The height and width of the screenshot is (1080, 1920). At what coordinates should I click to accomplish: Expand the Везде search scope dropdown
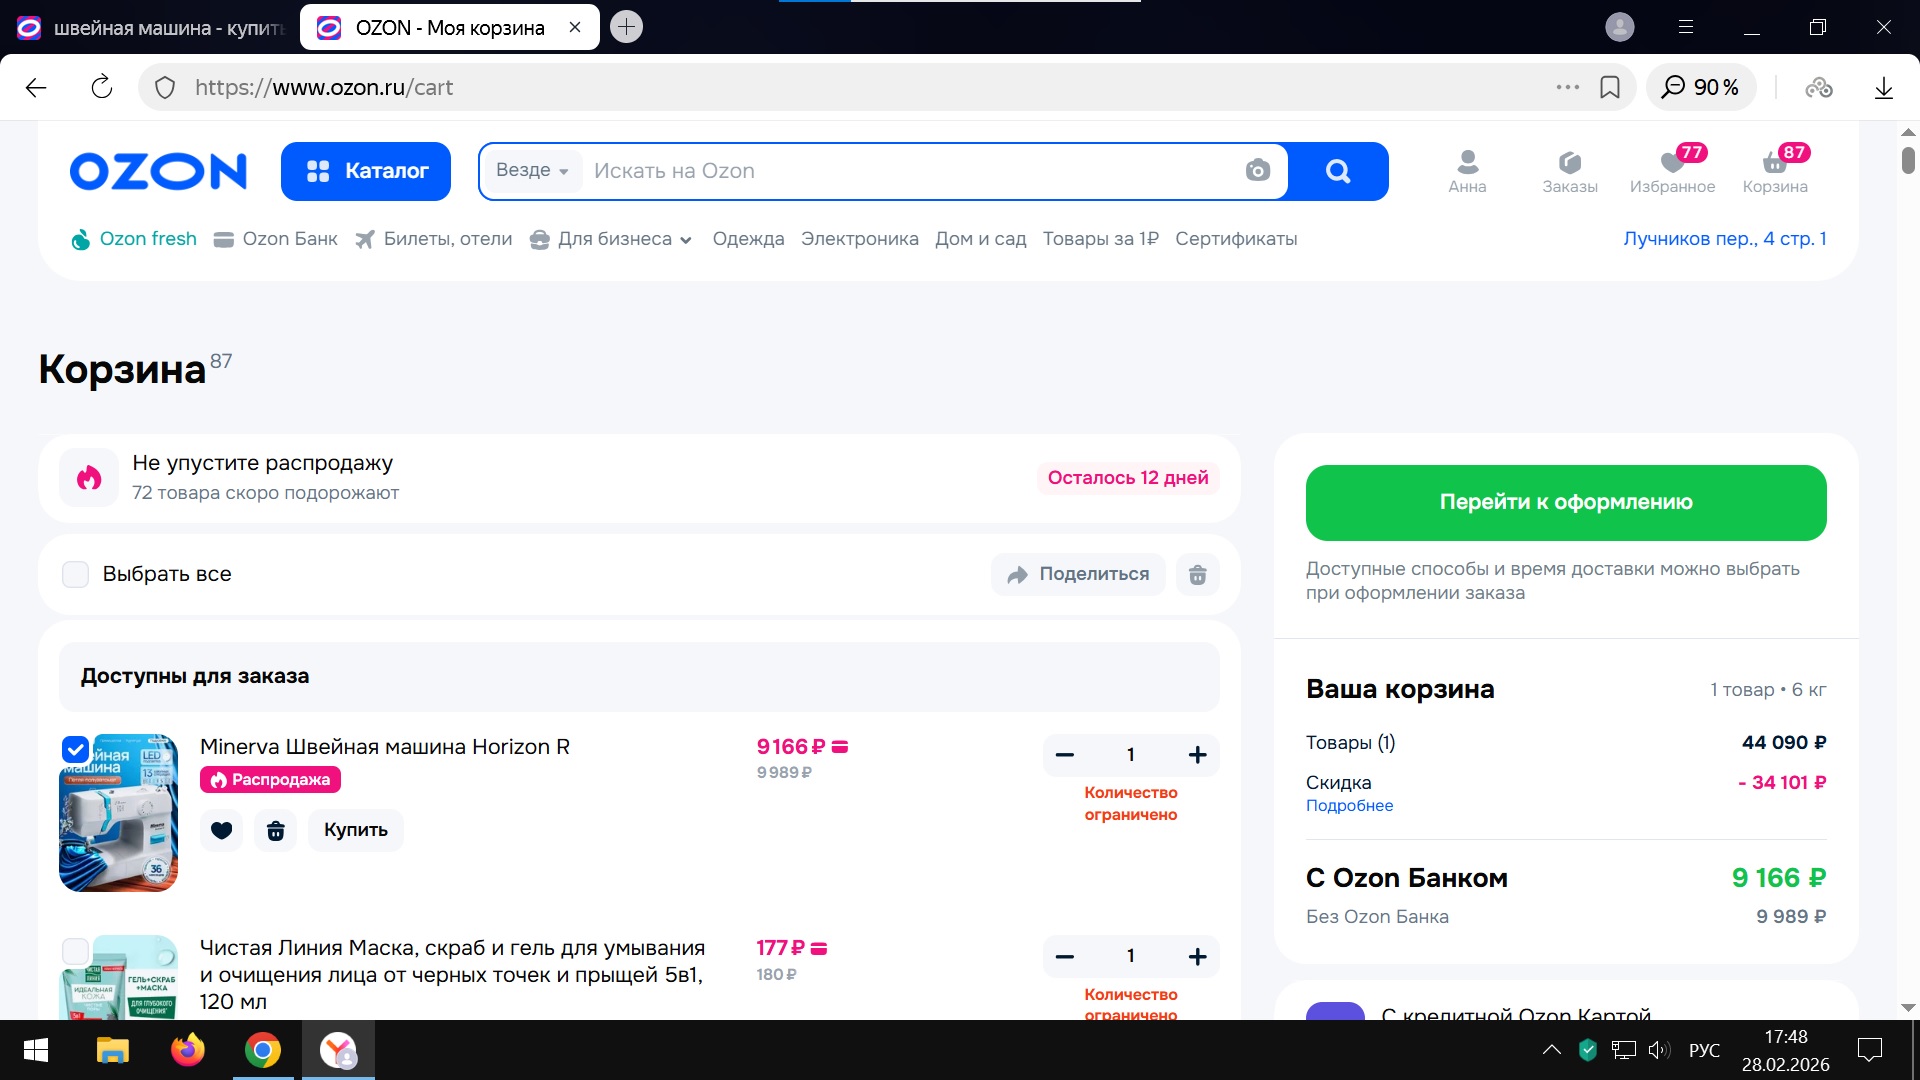532,171
